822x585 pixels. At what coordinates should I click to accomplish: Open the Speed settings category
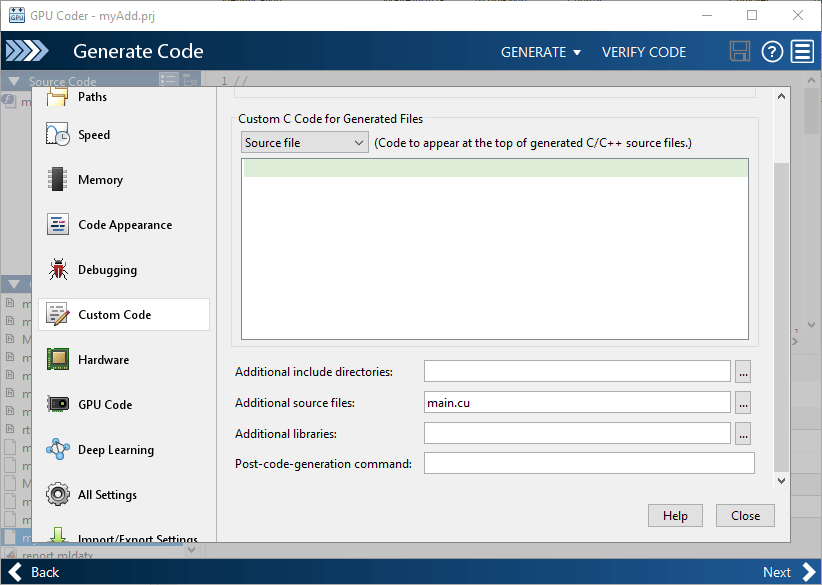(95, 134)
